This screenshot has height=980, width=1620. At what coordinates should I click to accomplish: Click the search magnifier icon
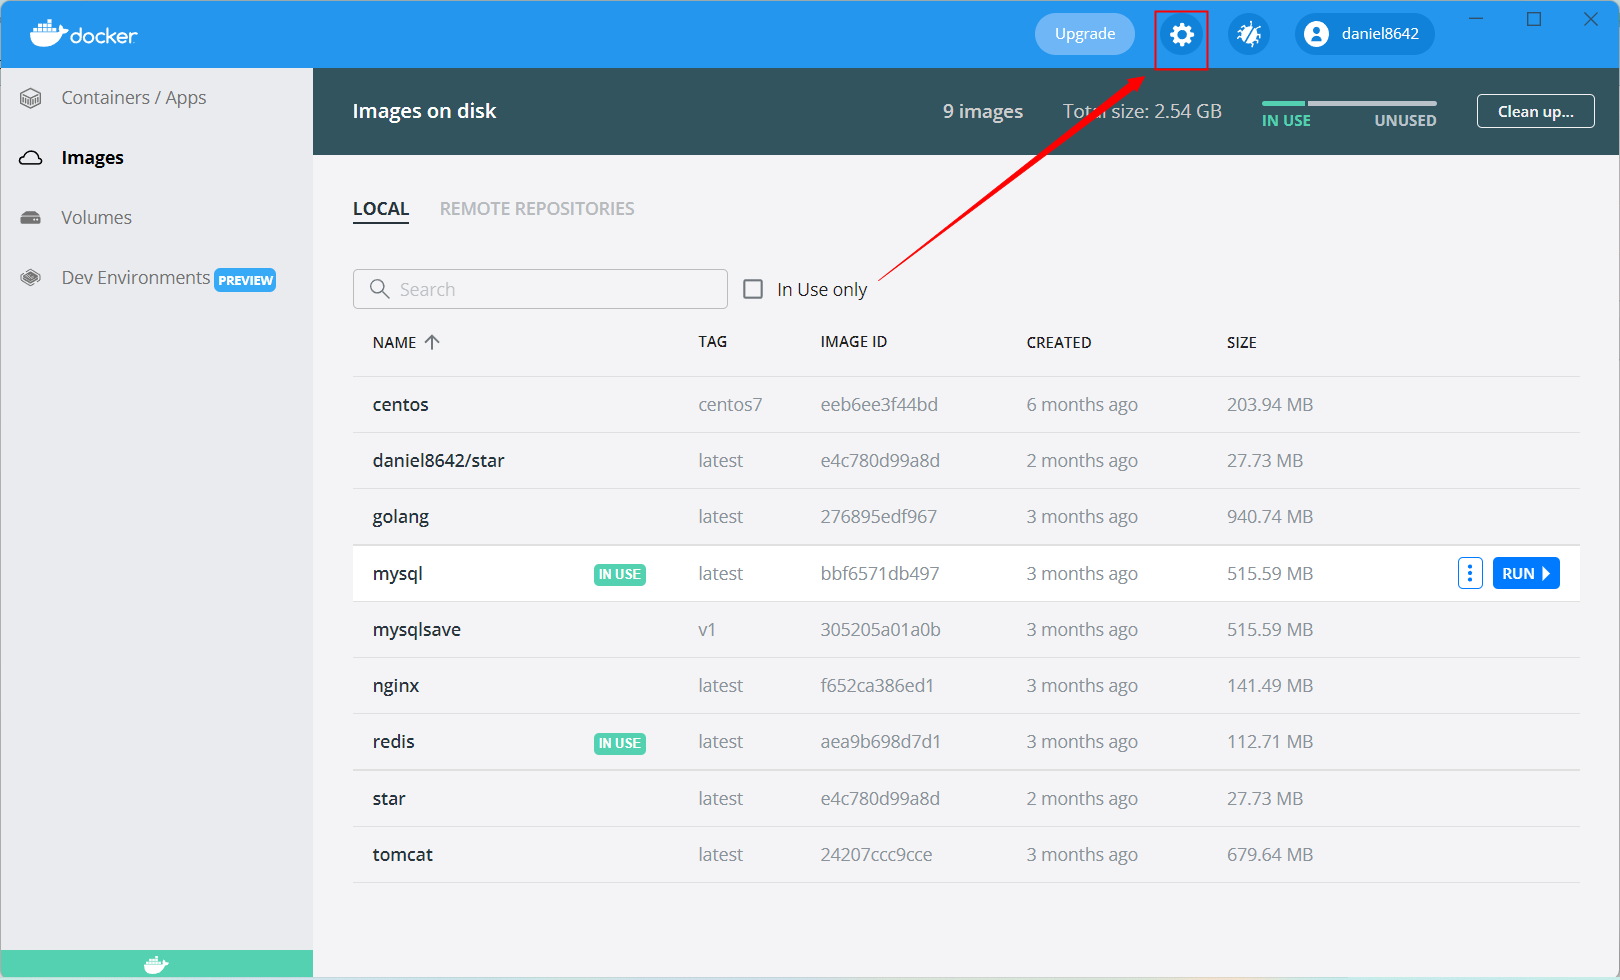(379, 289)
